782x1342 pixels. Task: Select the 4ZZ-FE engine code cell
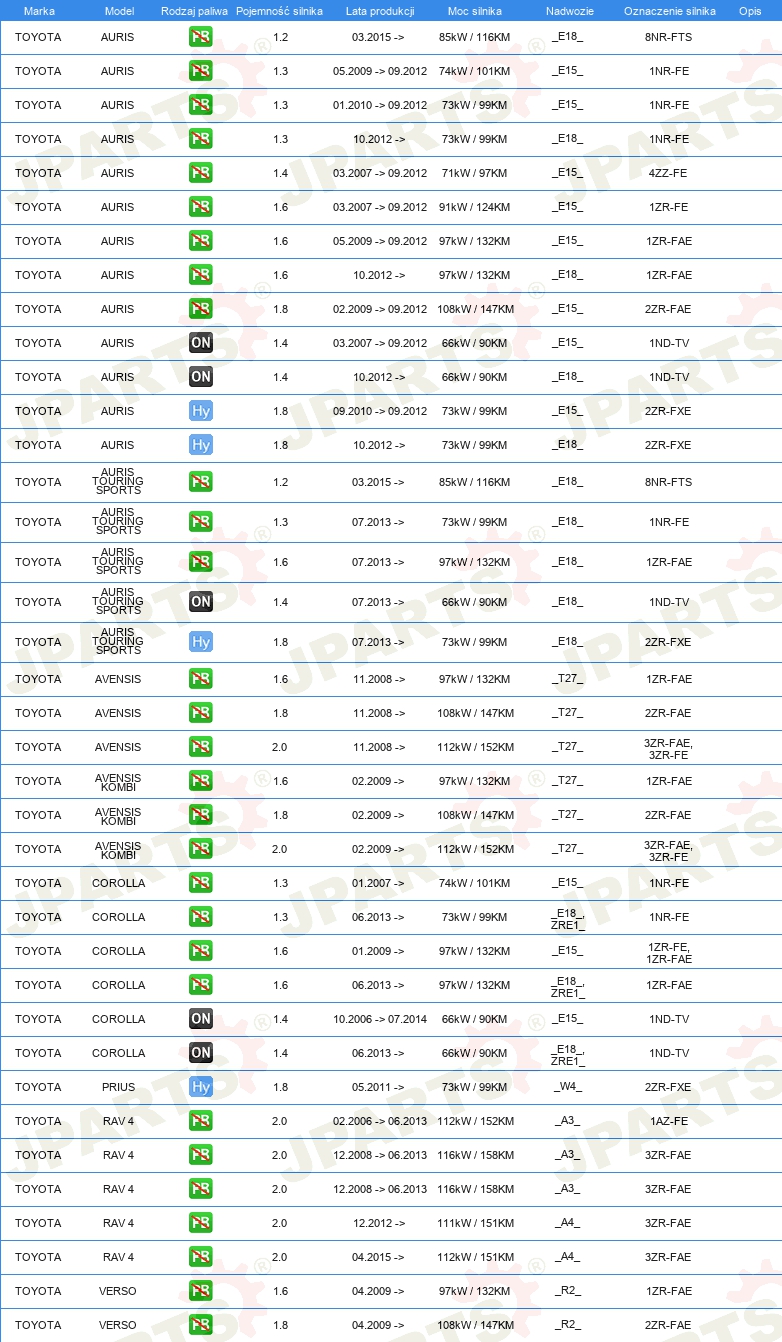(668, 173)
